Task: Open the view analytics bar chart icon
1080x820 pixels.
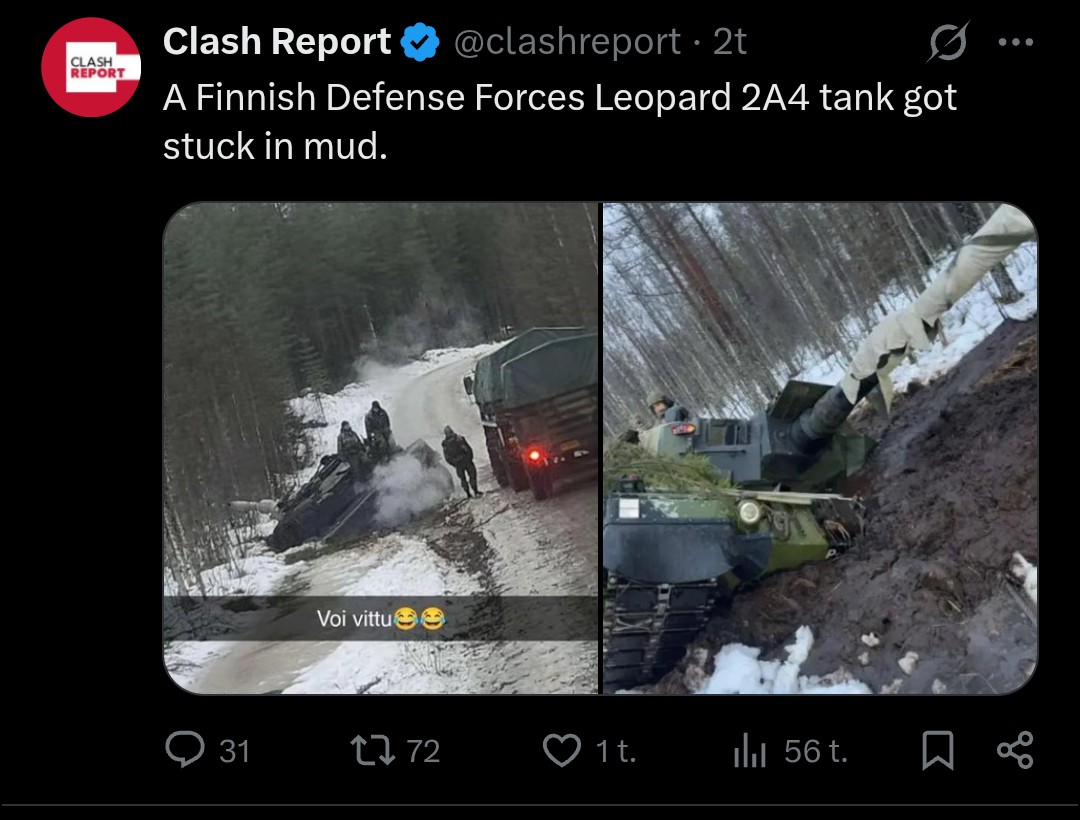Action: tap(750, 750)
